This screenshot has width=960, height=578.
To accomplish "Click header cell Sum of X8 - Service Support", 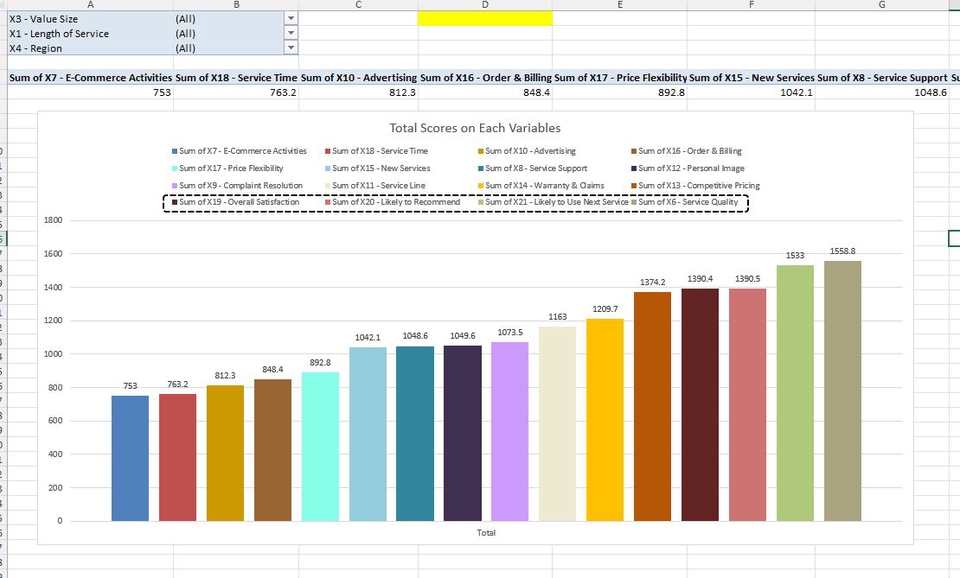I will pos(882,78).
